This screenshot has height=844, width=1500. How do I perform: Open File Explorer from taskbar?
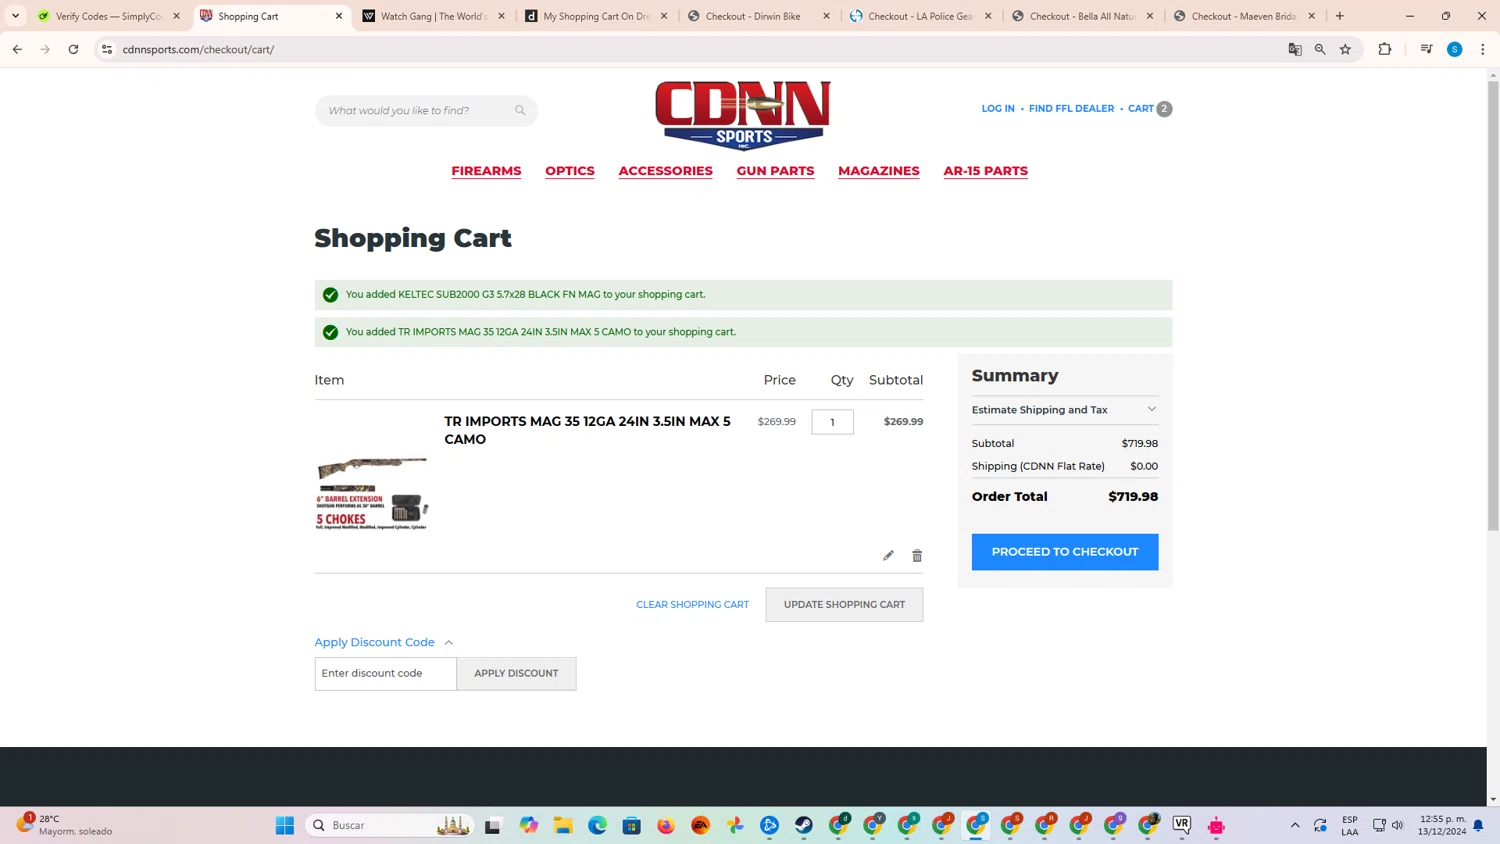click(563, 825)
